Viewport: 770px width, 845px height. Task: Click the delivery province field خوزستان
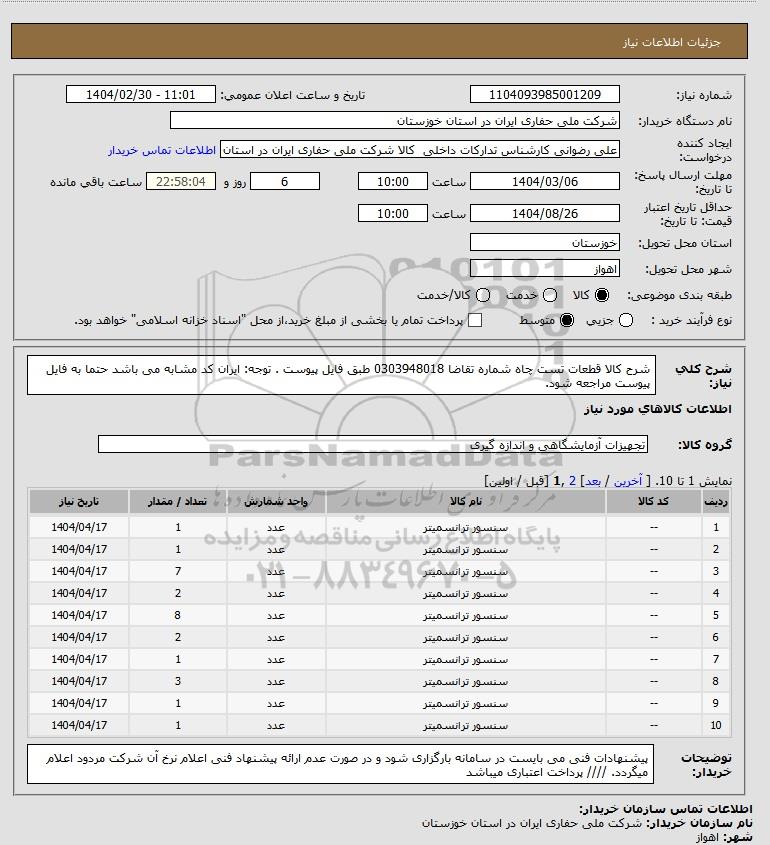[x=545, y=243]
